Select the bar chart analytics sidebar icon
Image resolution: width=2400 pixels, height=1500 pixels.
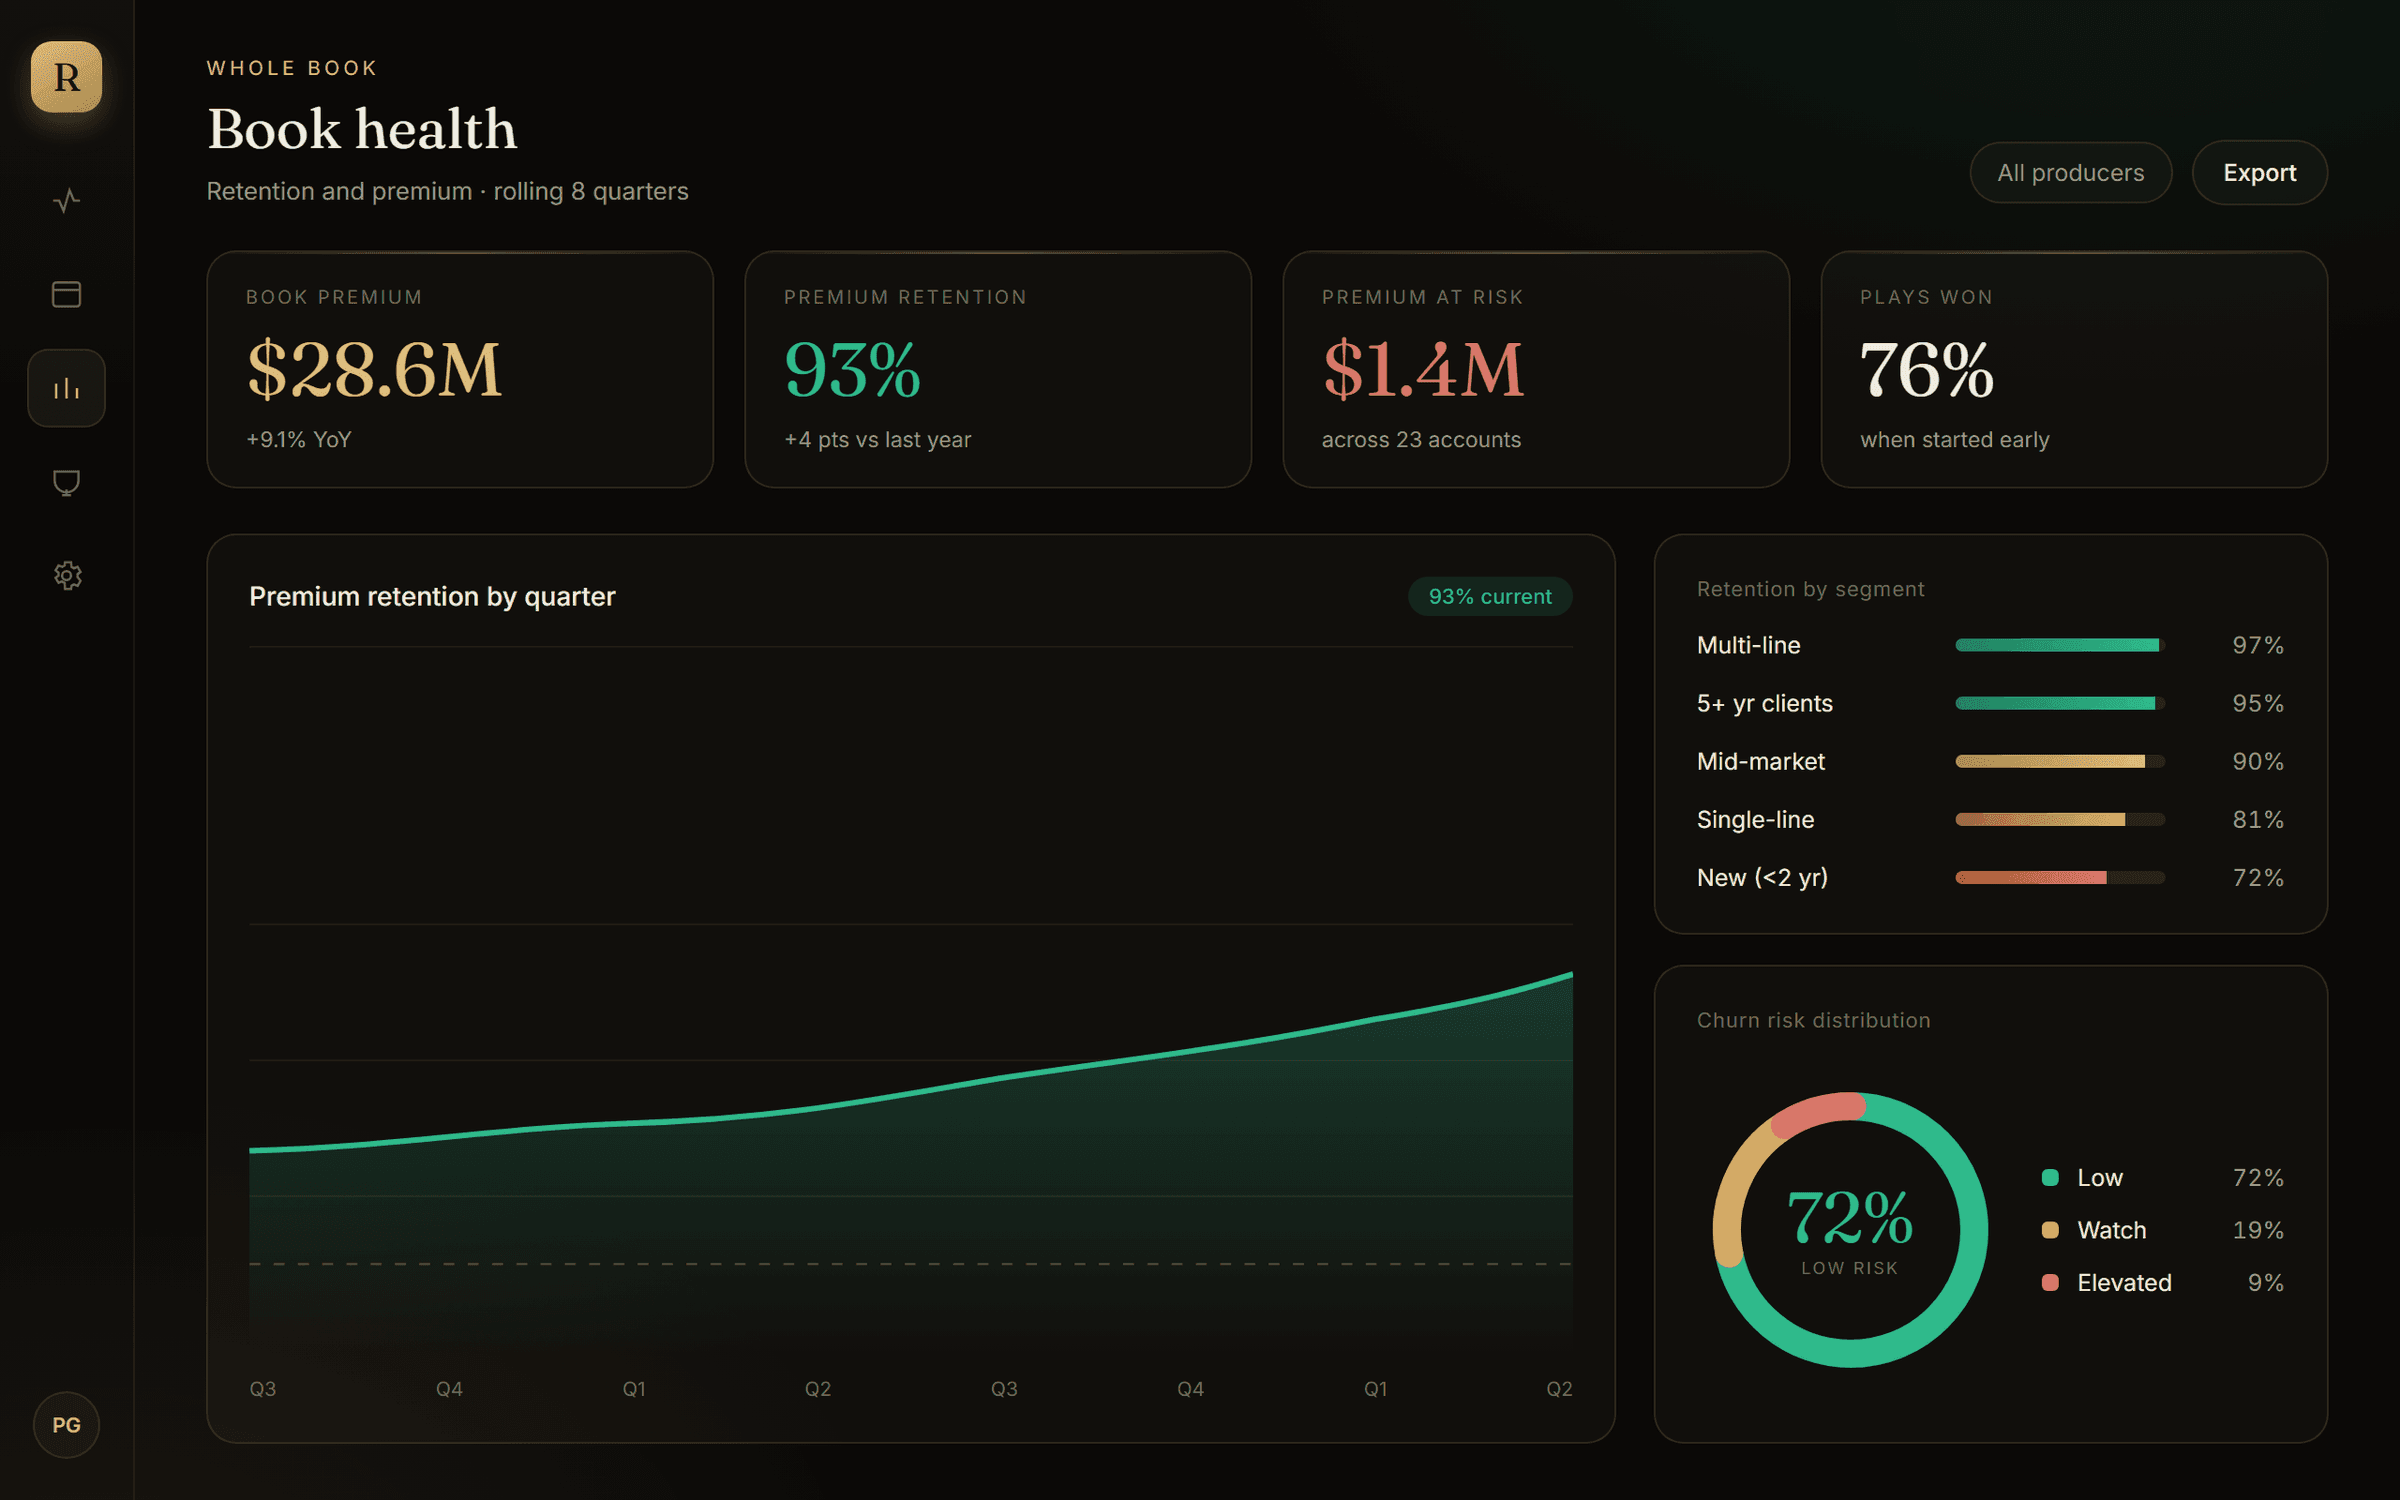click(66, 388)
